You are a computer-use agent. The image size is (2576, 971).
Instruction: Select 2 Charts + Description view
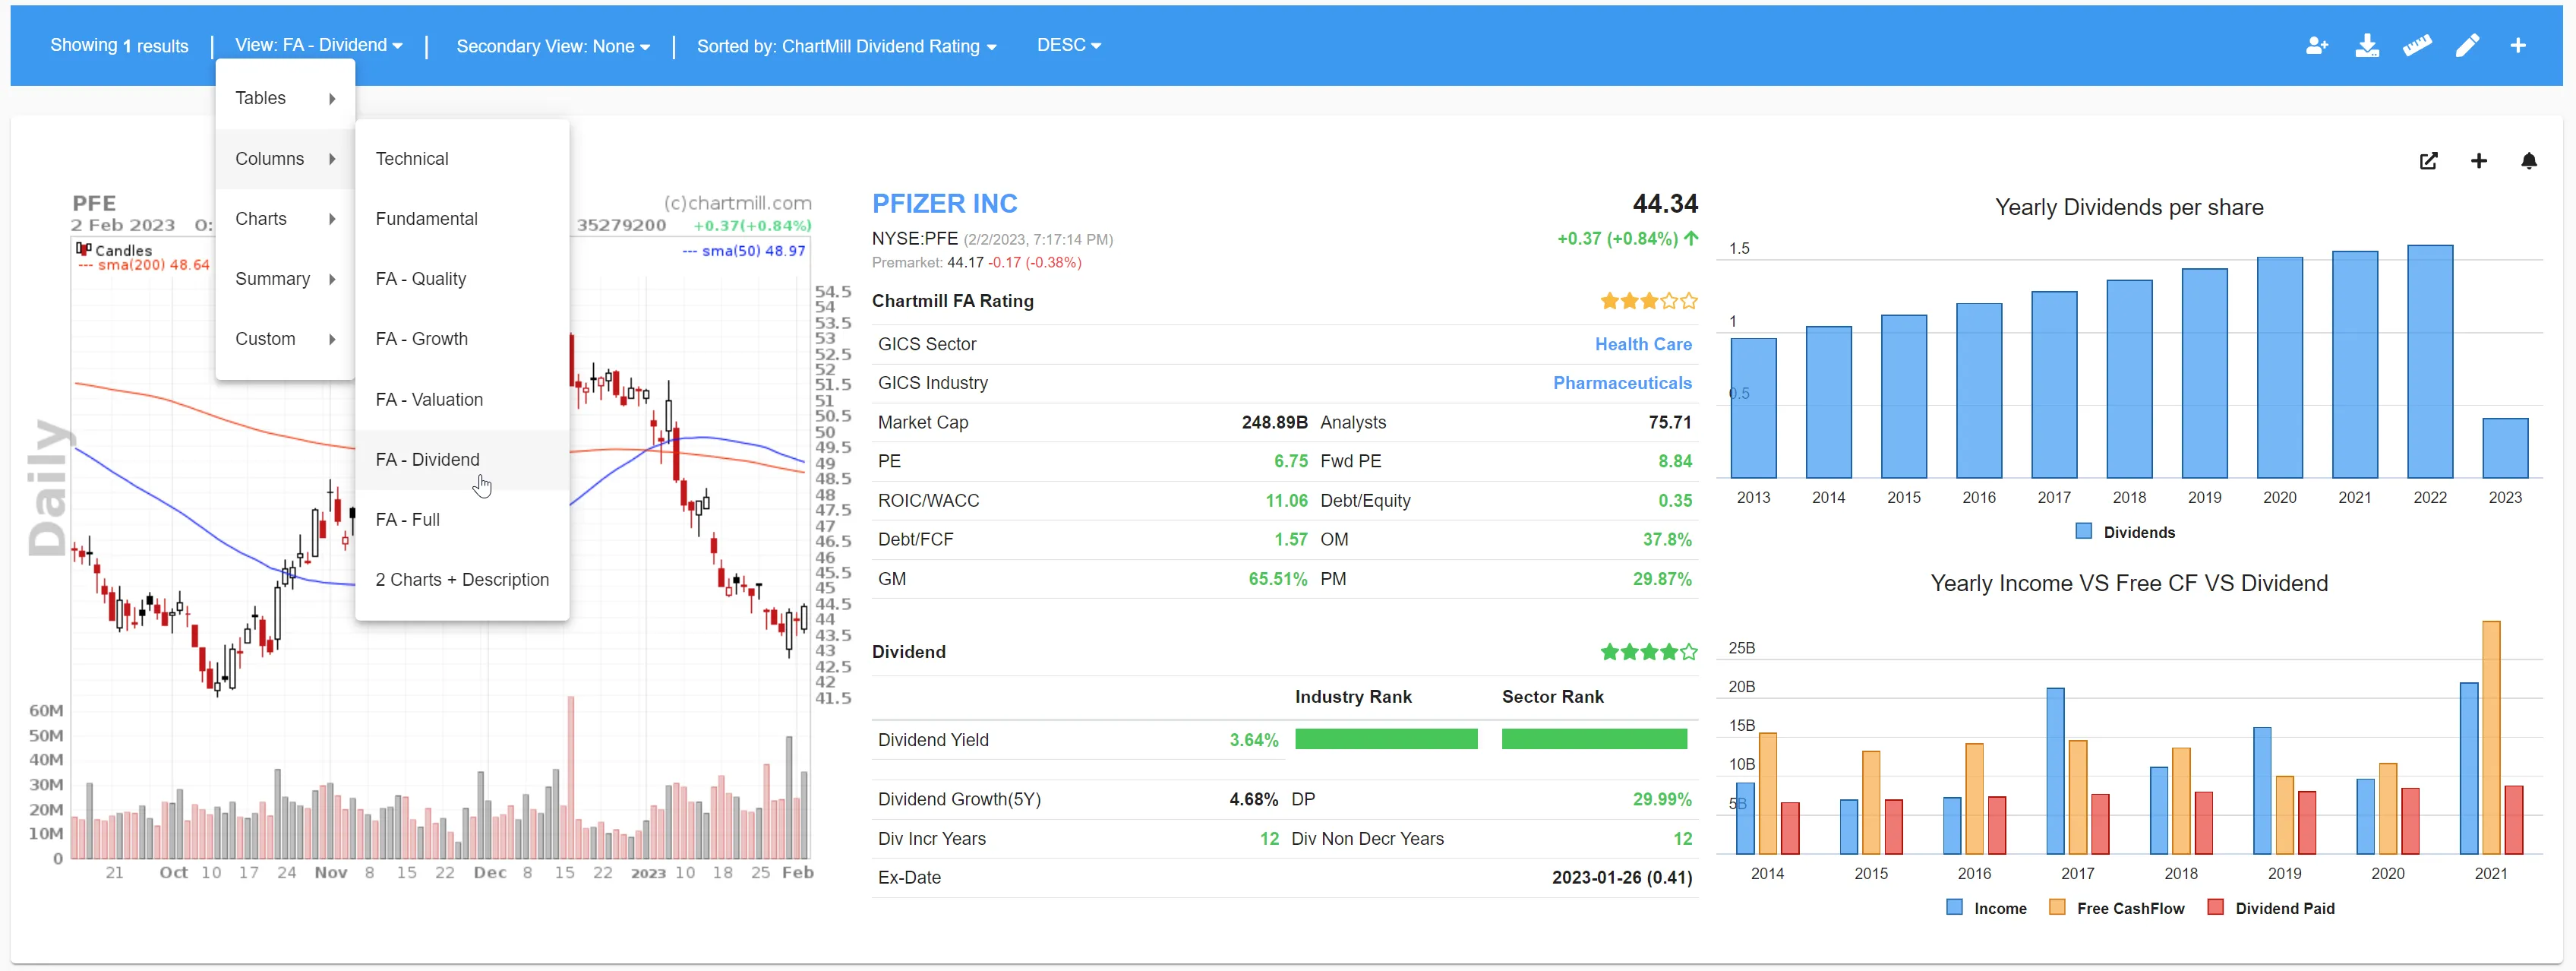point(462,580)
